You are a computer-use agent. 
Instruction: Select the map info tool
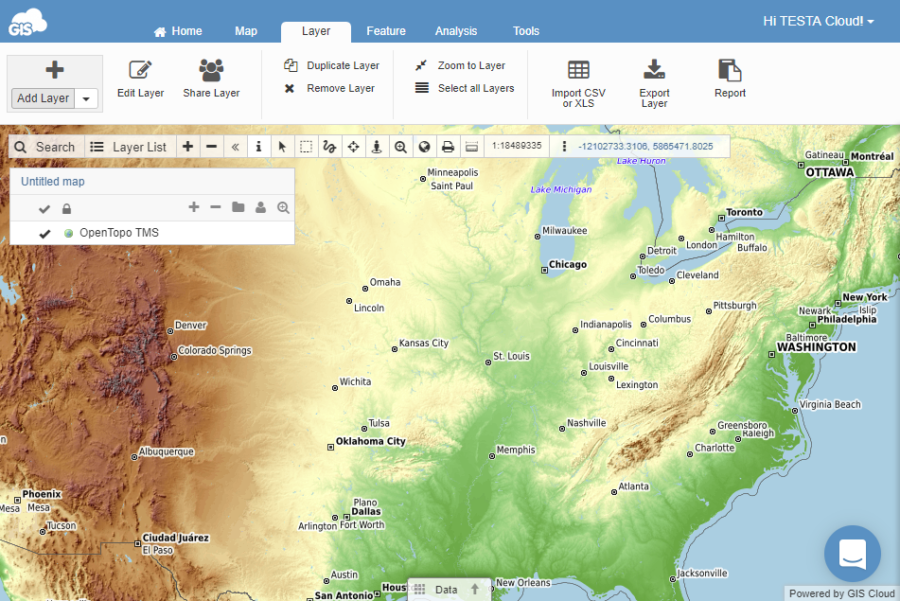click(258, 146)
